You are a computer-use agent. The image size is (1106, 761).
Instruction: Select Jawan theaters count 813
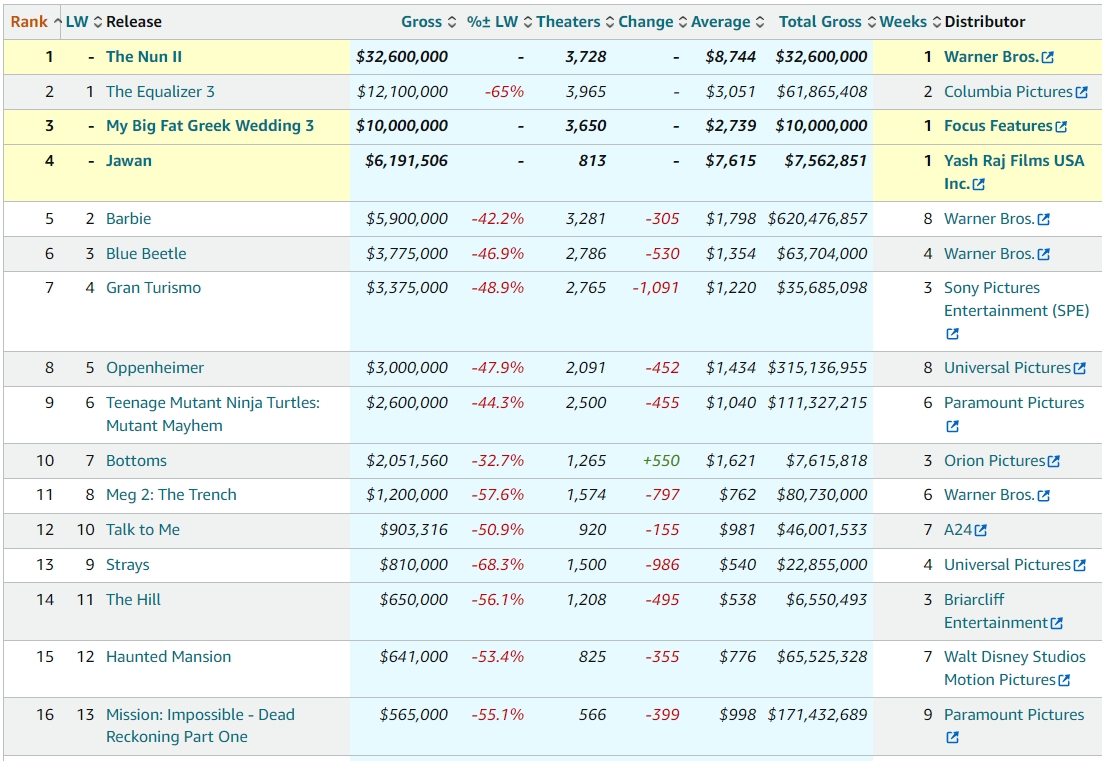(x=592, y=161)
